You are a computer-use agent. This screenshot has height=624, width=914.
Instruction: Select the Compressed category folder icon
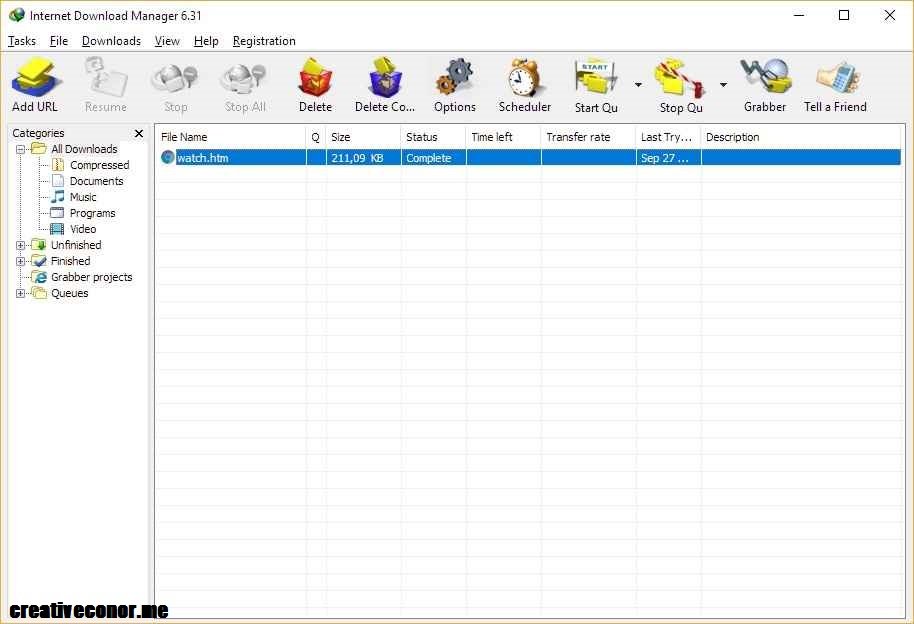58,165
